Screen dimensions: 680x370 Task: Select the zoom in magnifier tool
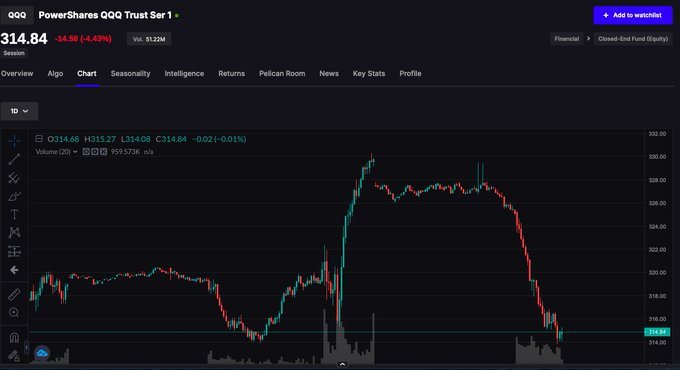pyautogui.click(x=14, y=313)
